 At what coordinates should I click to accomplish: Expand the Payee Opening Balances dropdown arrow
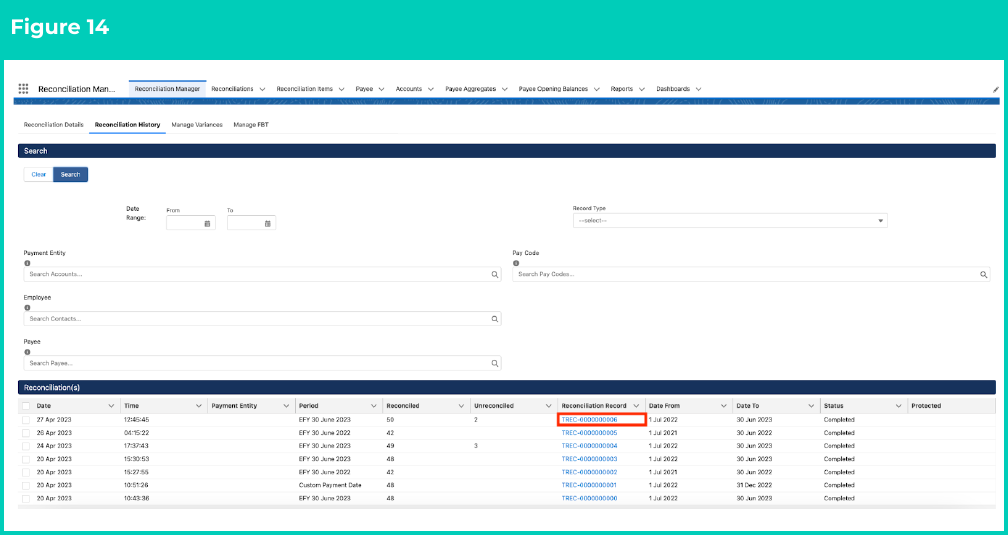point(597,89)
